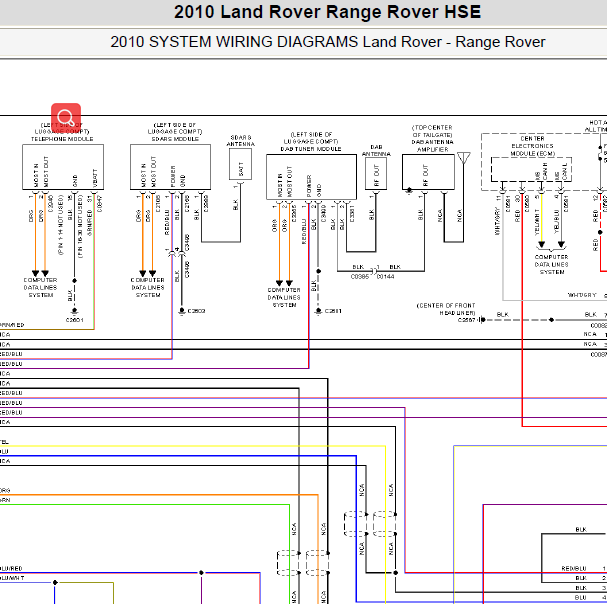Click 'COMPUTER DATA LINES SYSTEM' under DAB tuner module
This screenshot has width=607, height=604.
tap(284, 297)
